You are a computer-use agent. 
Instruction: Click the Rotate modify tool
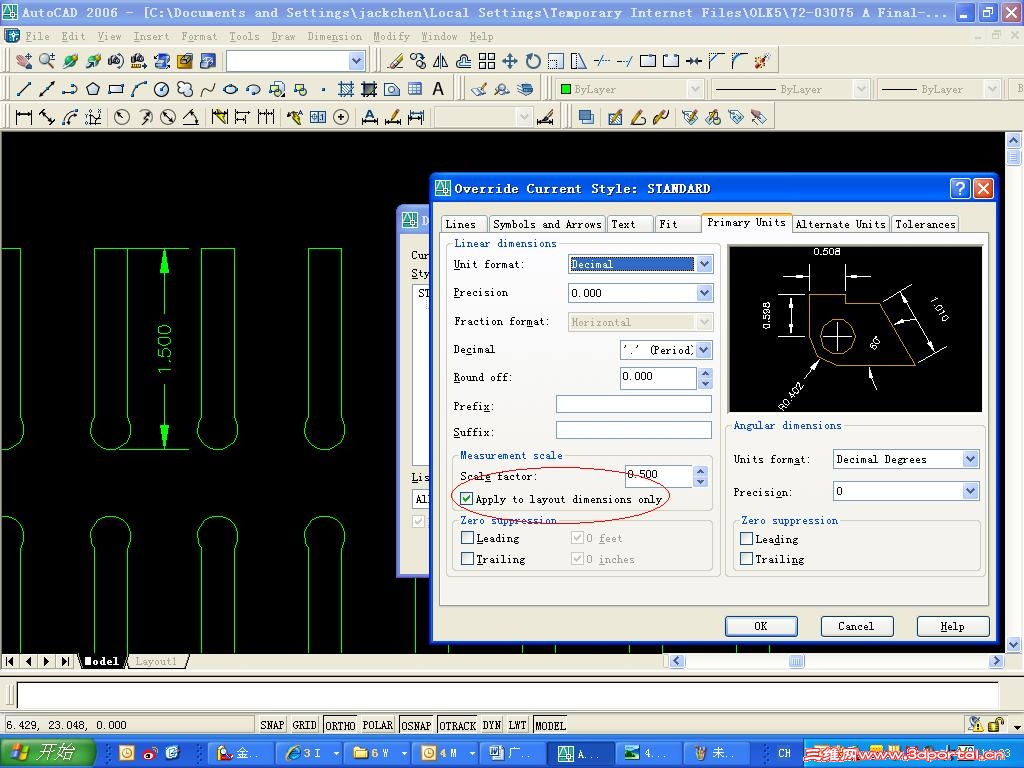coord(532,61)
